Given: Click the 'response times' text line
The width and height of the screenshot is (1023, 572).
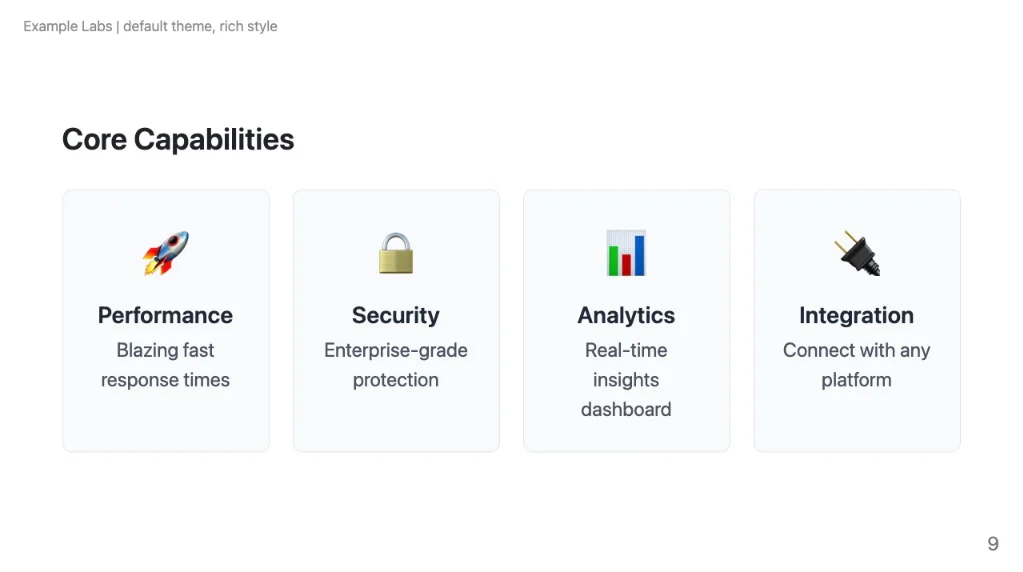Looking at the screenshot, I should click(x=165, y=380).
